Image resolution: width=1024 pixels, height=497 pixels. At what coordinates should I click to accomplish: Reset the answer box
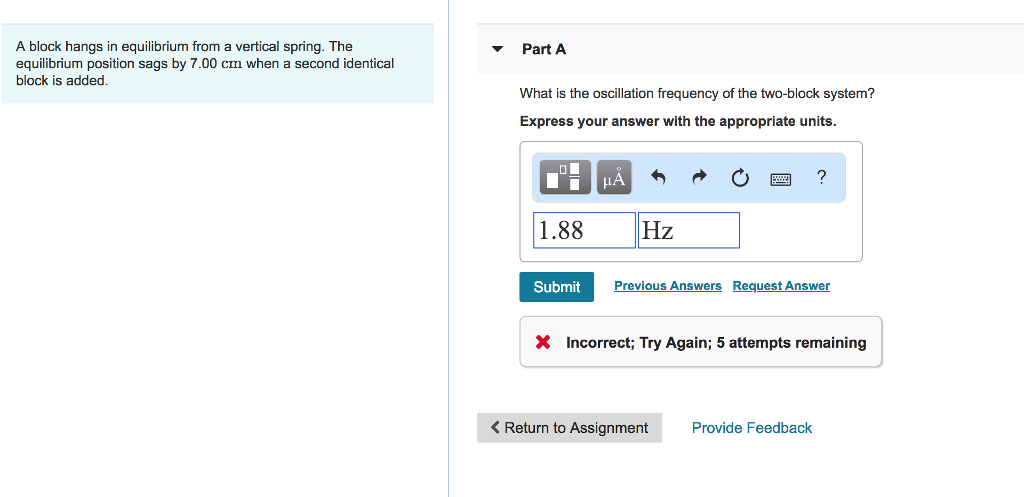[739, 178]
